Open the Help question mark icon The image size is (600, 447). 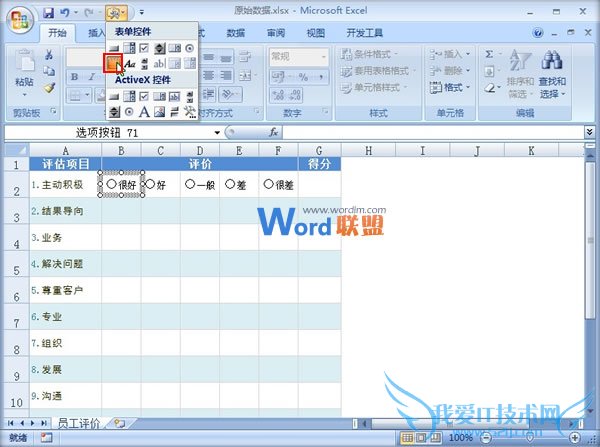[538, 33]
